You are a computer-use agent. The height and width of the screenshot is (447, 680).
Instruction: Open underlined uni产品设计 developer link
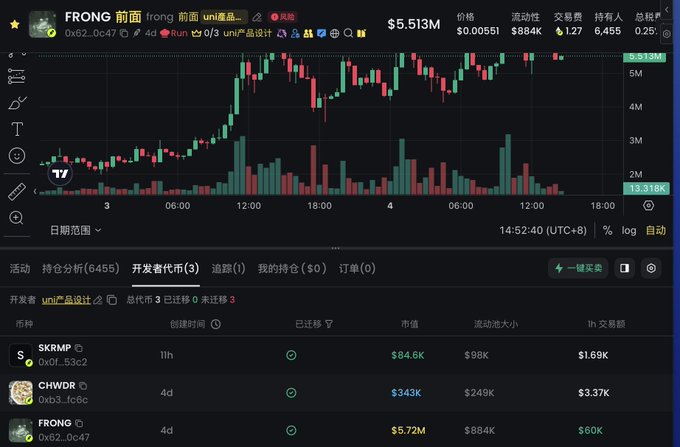pos(66,300)
